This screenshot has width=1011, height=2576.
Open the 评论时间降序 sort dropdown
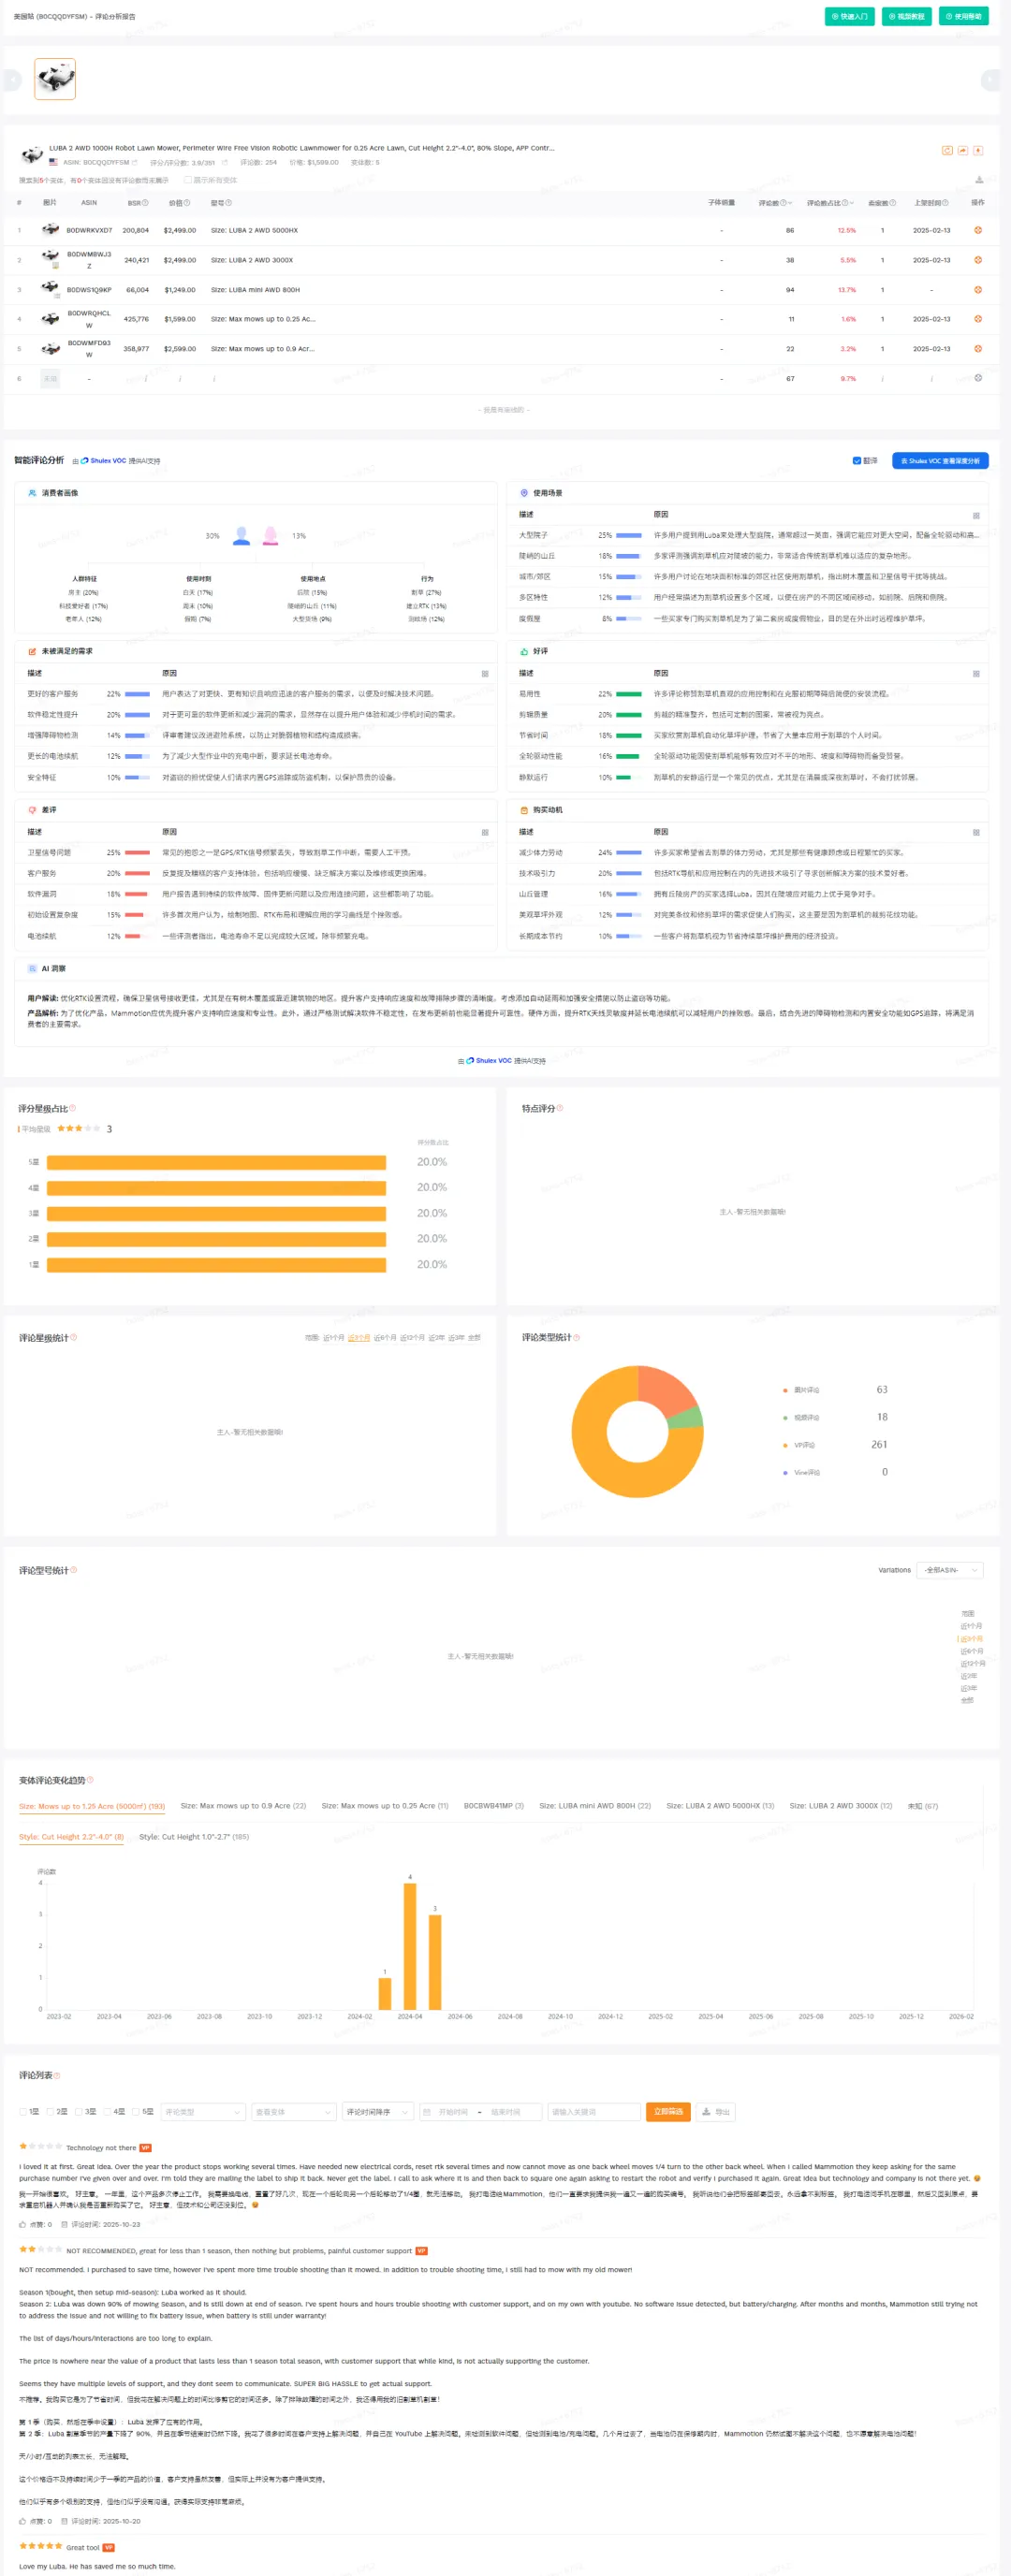(377, 2112)
